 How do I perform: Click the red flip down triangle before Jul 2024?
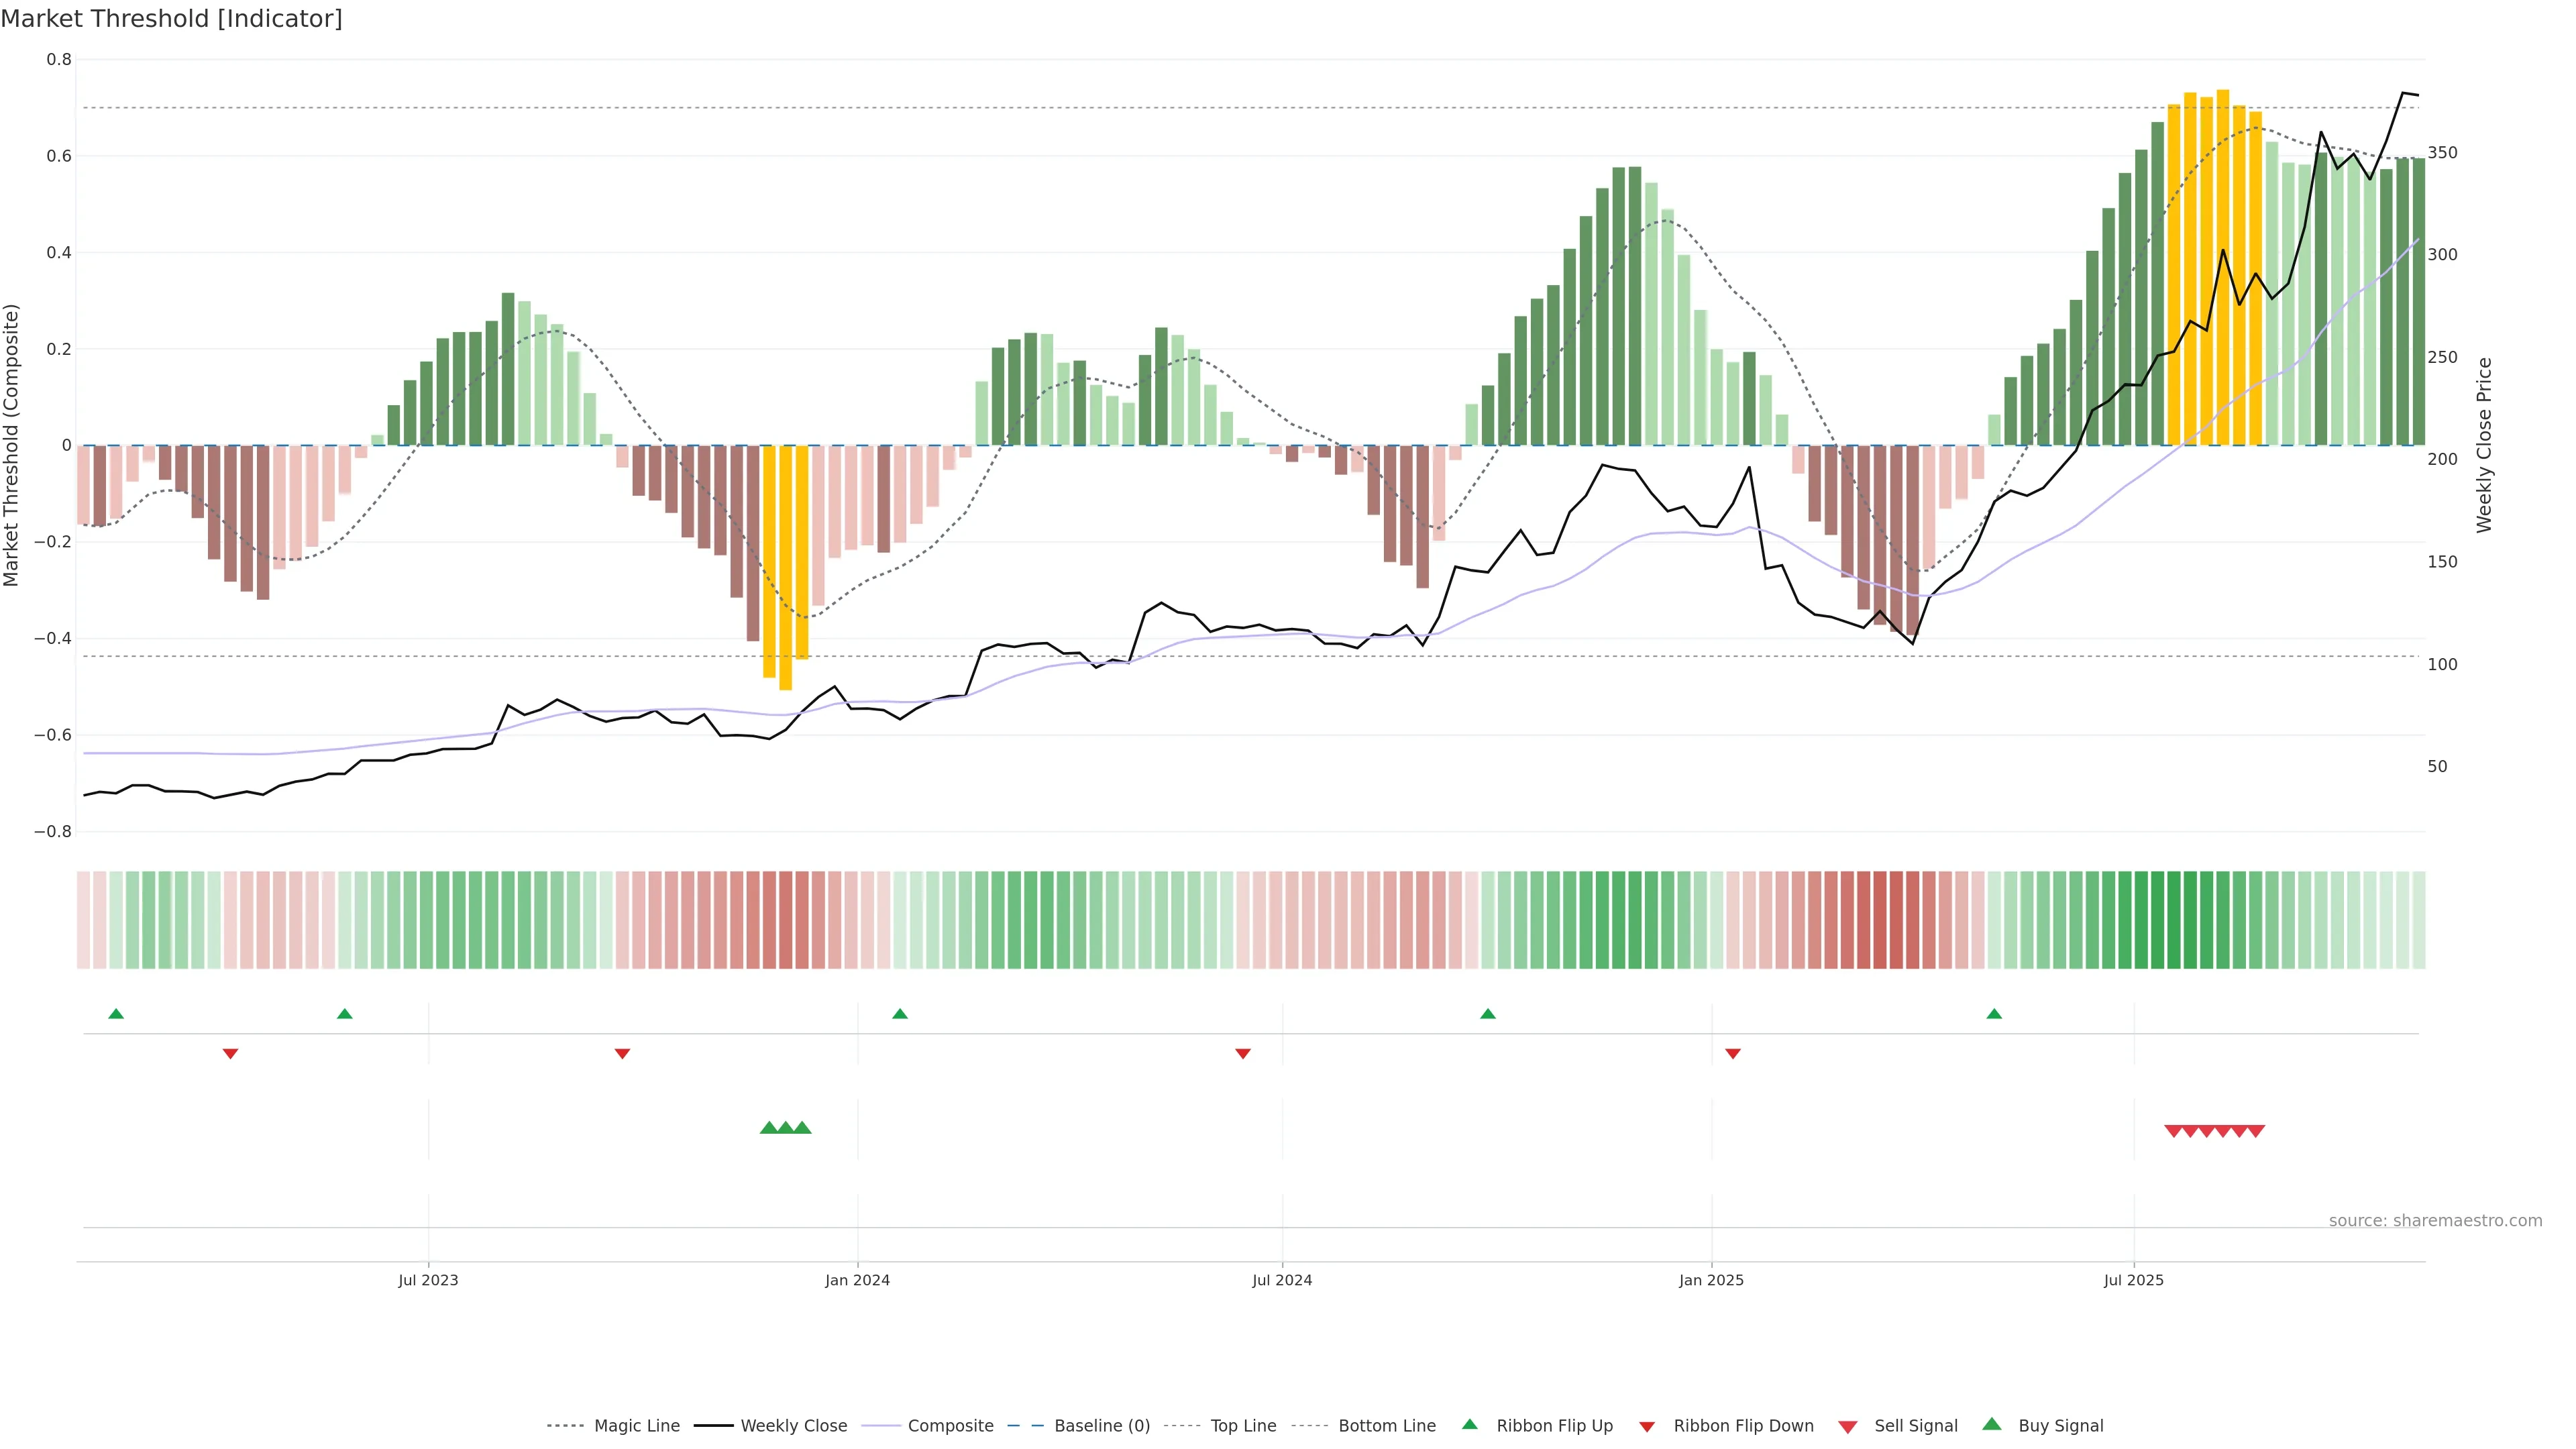tap(1243, 1054)
